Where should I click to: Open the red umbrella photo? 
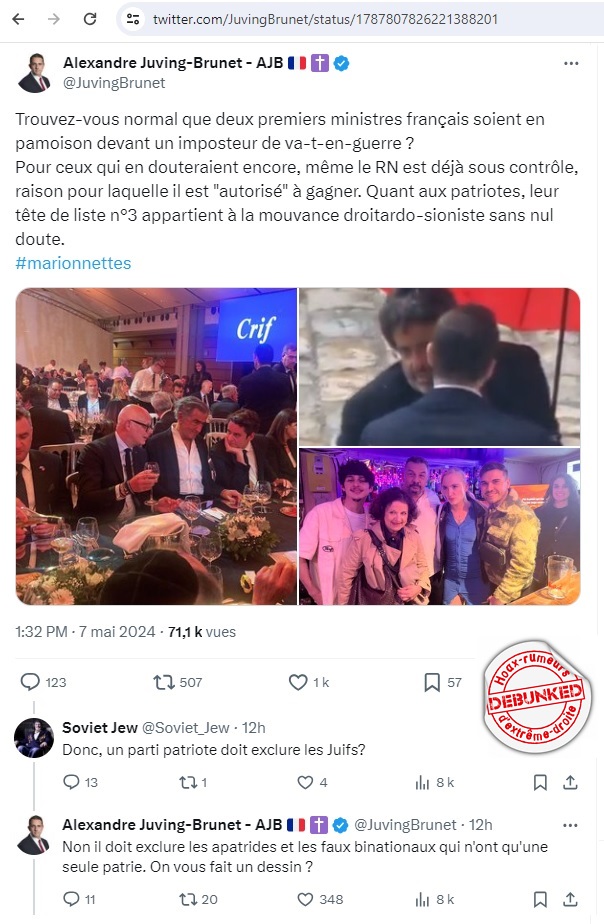click(x=440, y=367)
